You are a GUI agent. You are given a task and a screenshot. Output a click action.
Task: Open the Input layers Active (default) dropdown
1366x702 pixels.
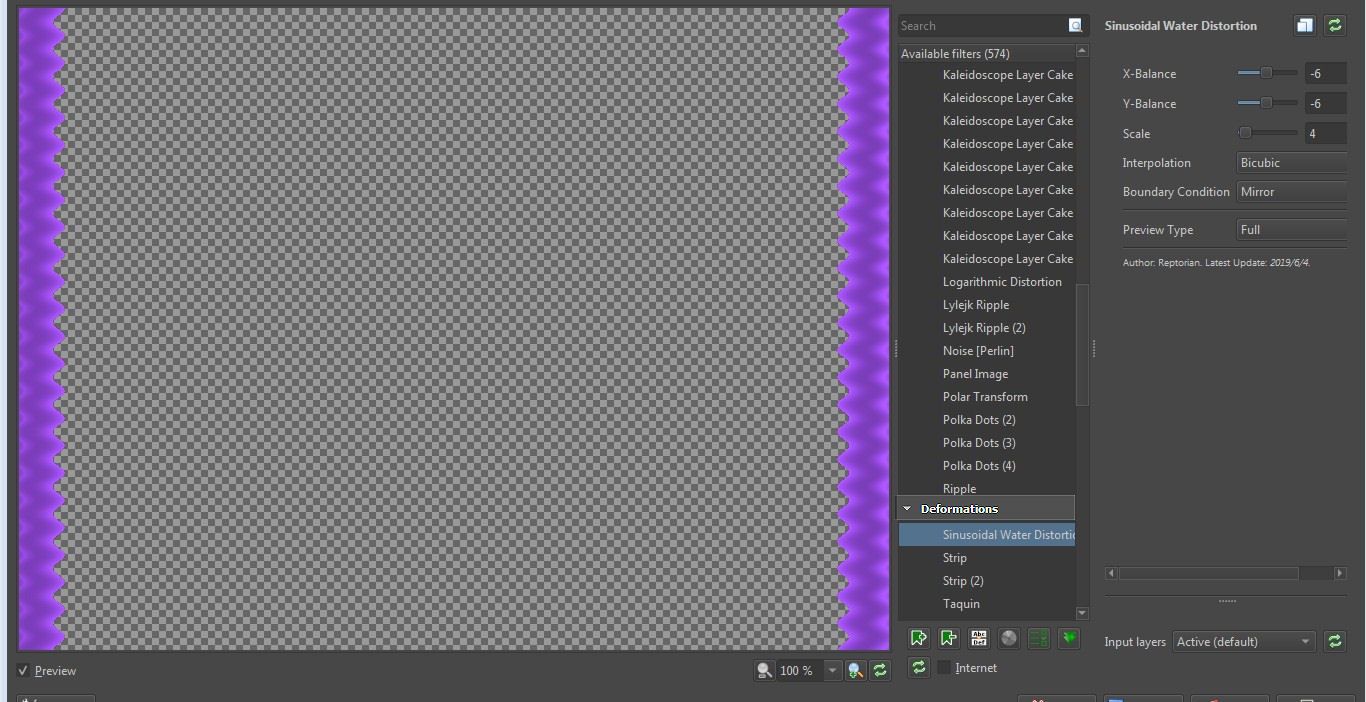1244,642
